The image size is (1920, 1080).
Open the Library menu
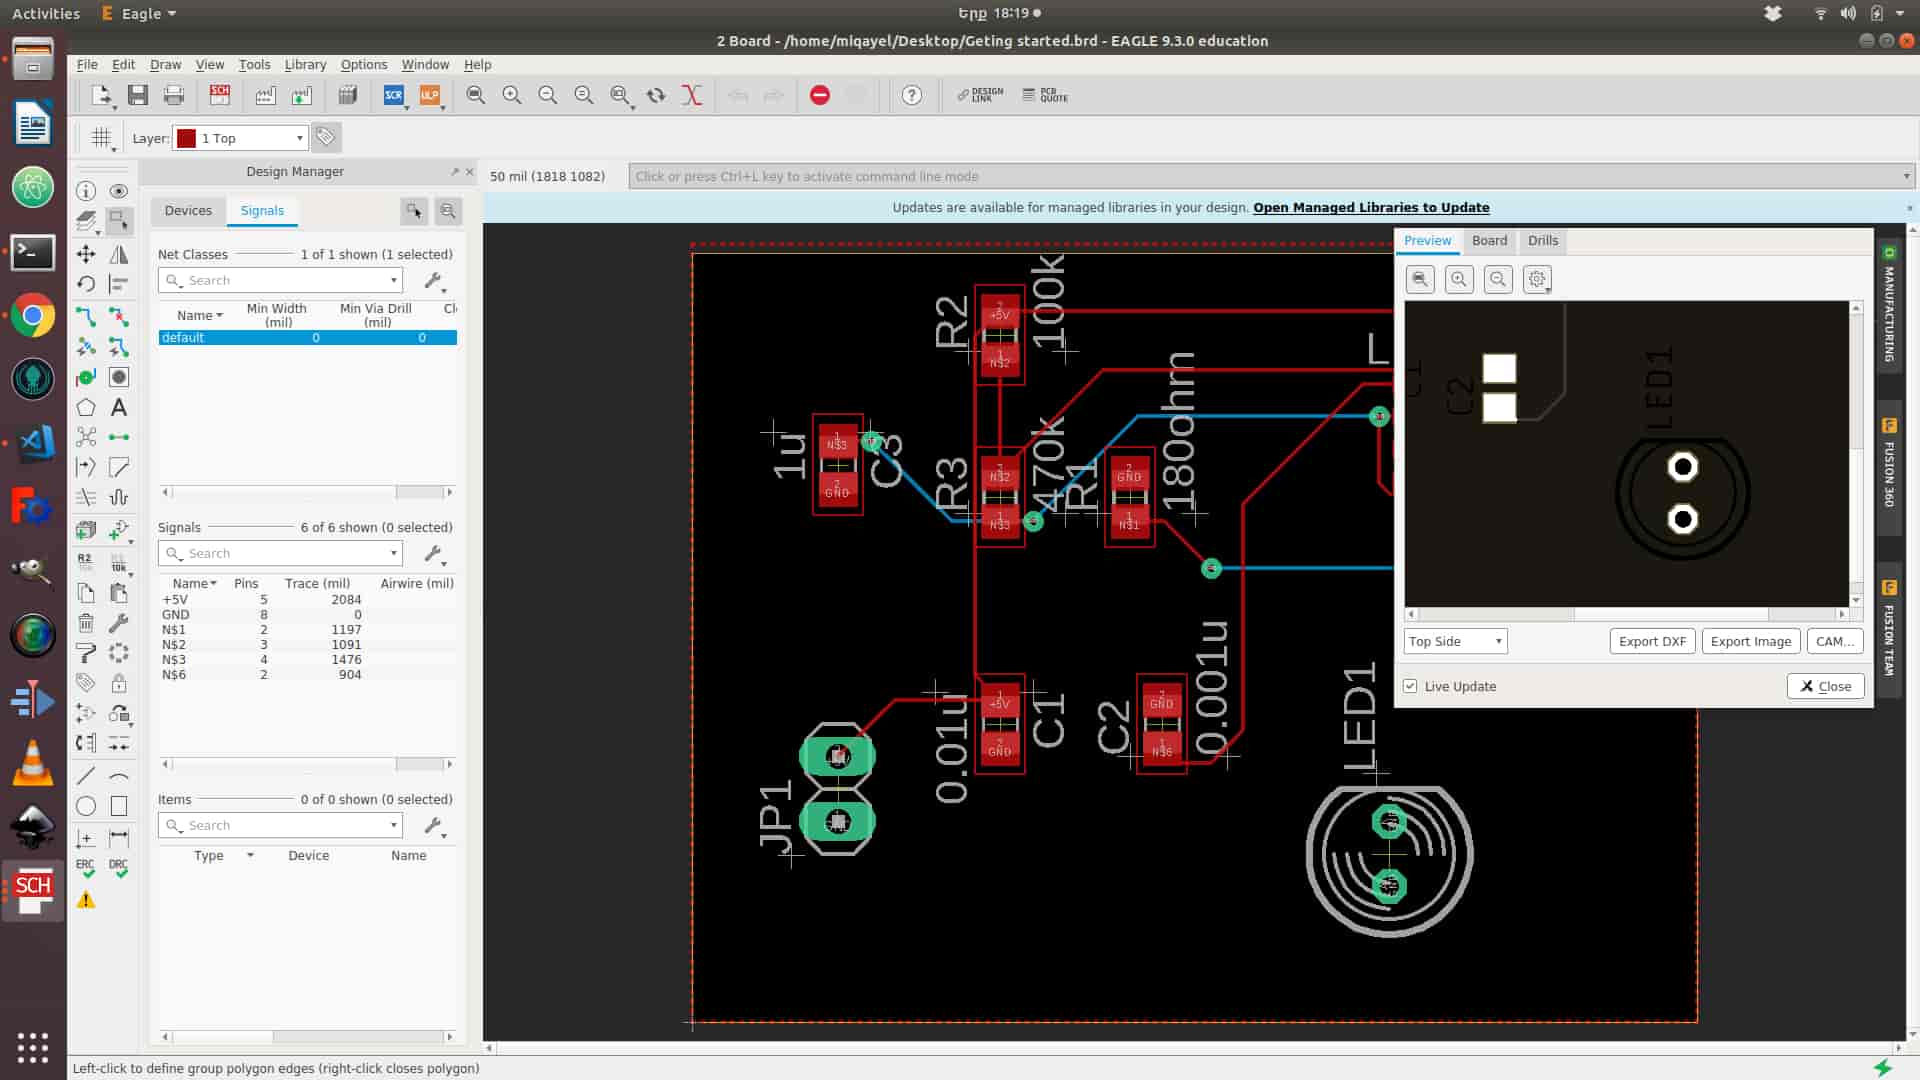[305, 64]
